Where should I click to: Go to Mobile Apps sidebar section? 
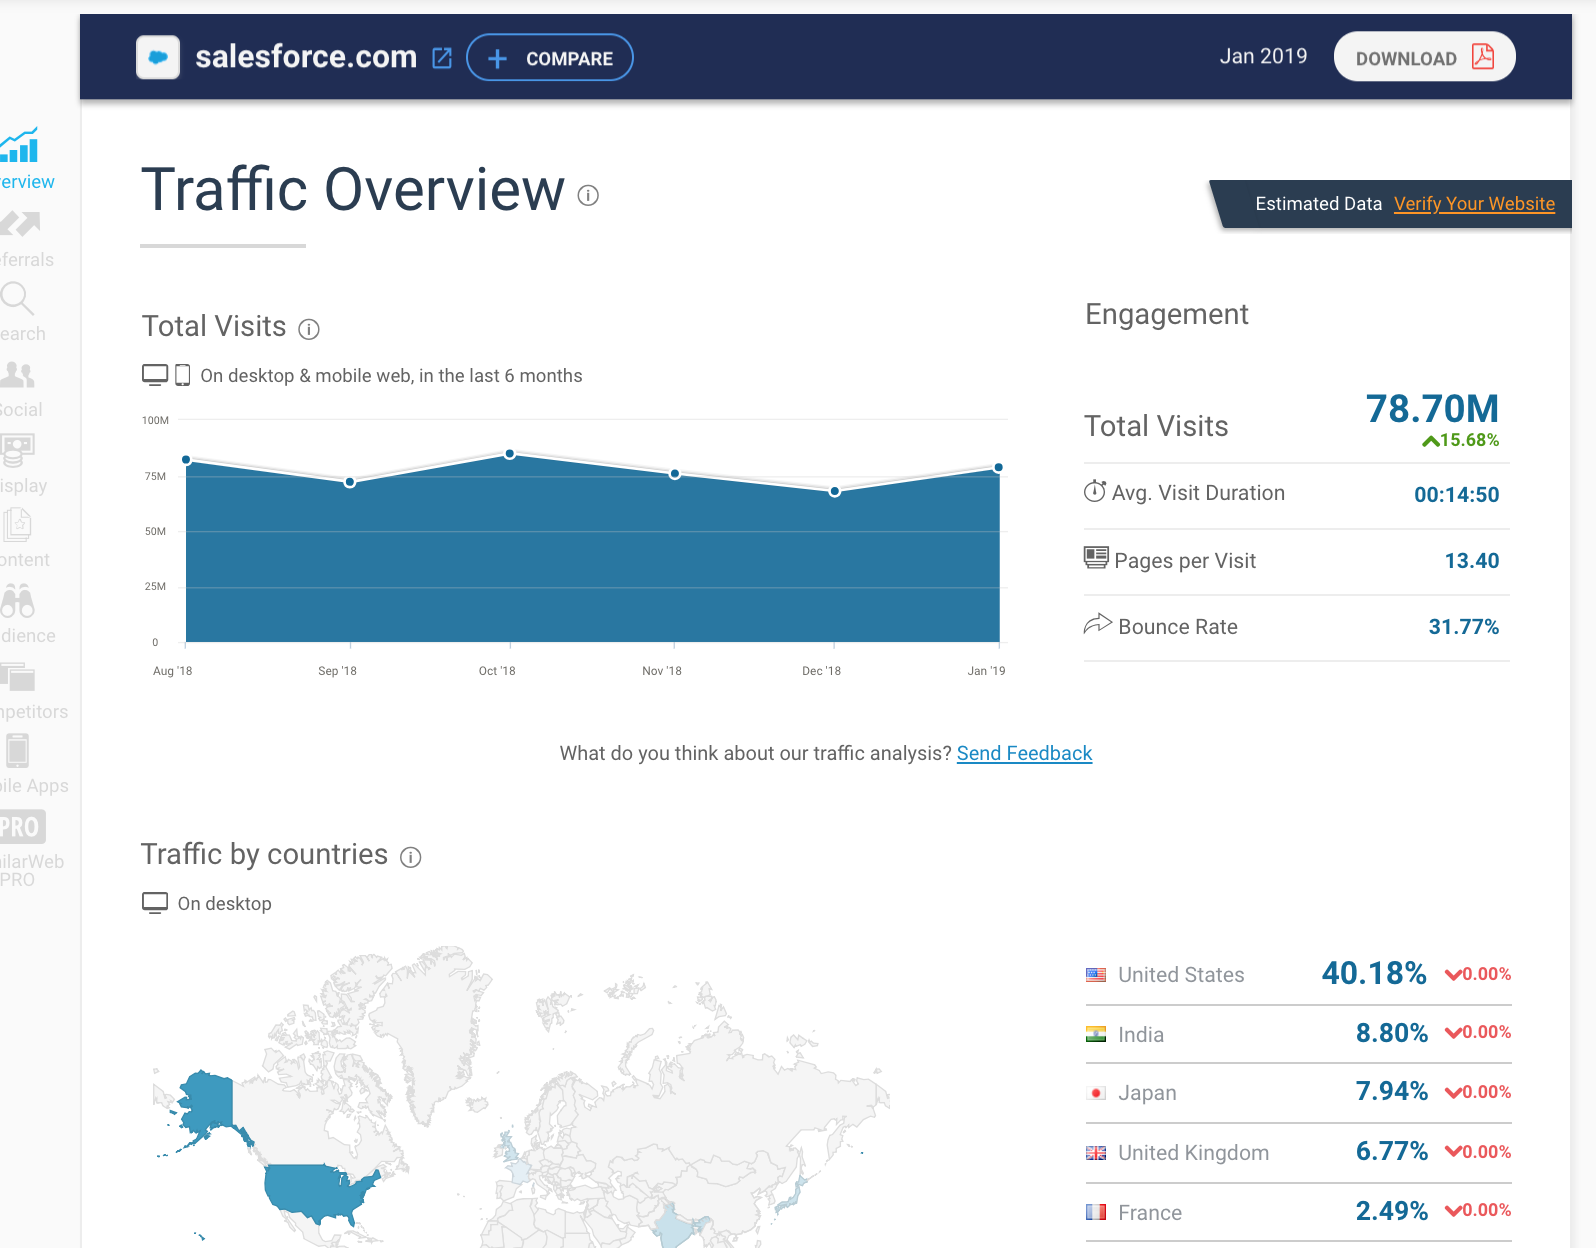pyautogui.click(x=33, y=764)
